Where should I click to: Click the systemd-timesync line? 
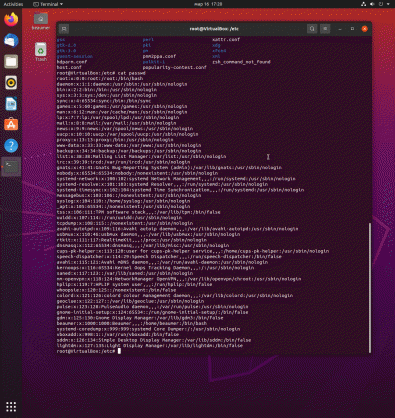(180, 190)
